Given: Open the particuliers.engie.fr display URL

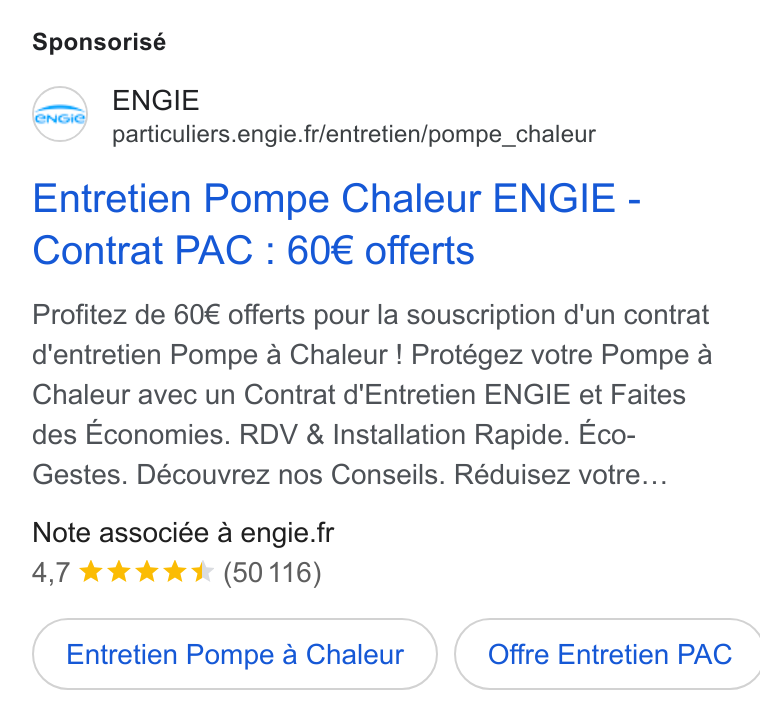Looking at the screenshot, I should pyautogui.click(x=354, y=135).
